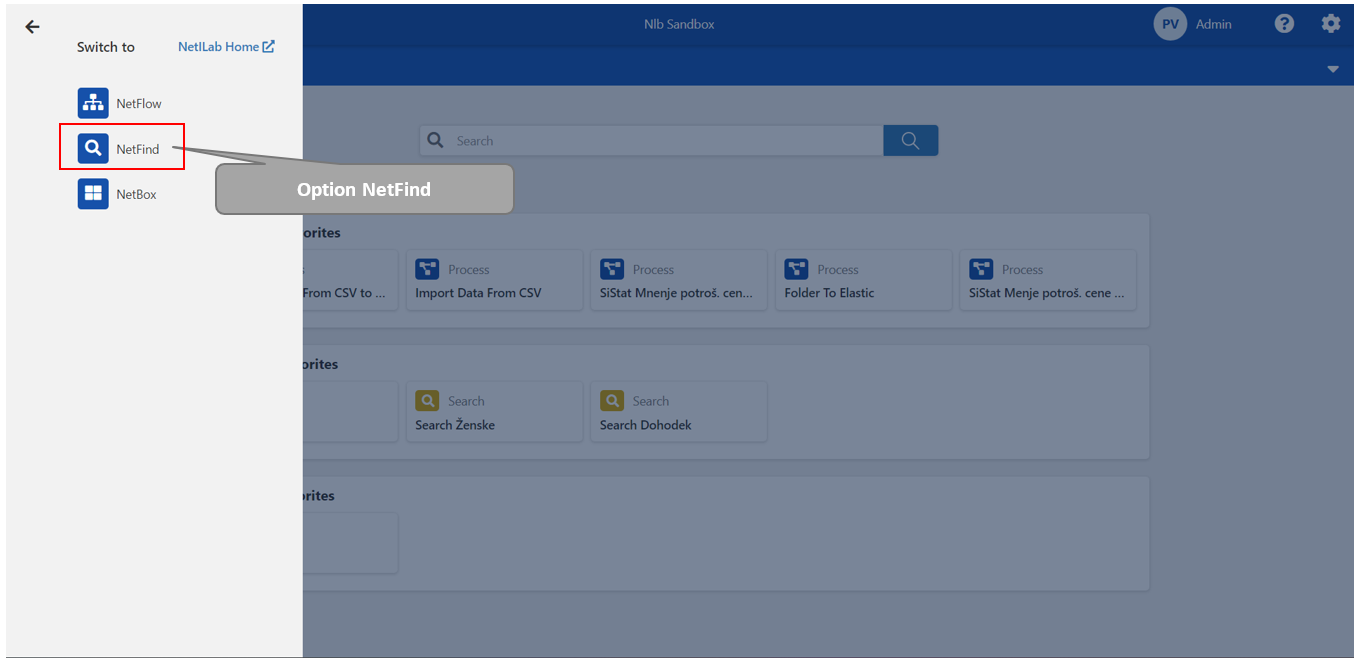Open the Search Dohodek favorite
The image size is (1360, 661).
point(678,412)
